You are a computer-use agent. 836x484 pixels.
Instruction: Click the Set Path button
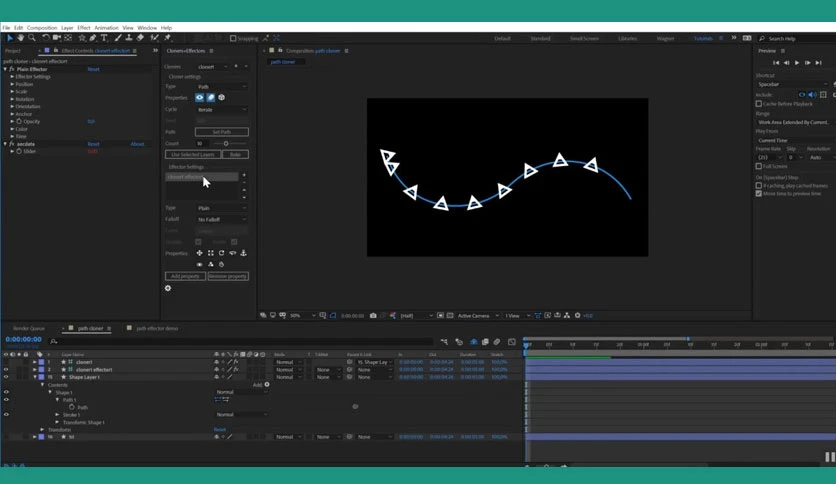pyautogui.click(x=222, y=132)
